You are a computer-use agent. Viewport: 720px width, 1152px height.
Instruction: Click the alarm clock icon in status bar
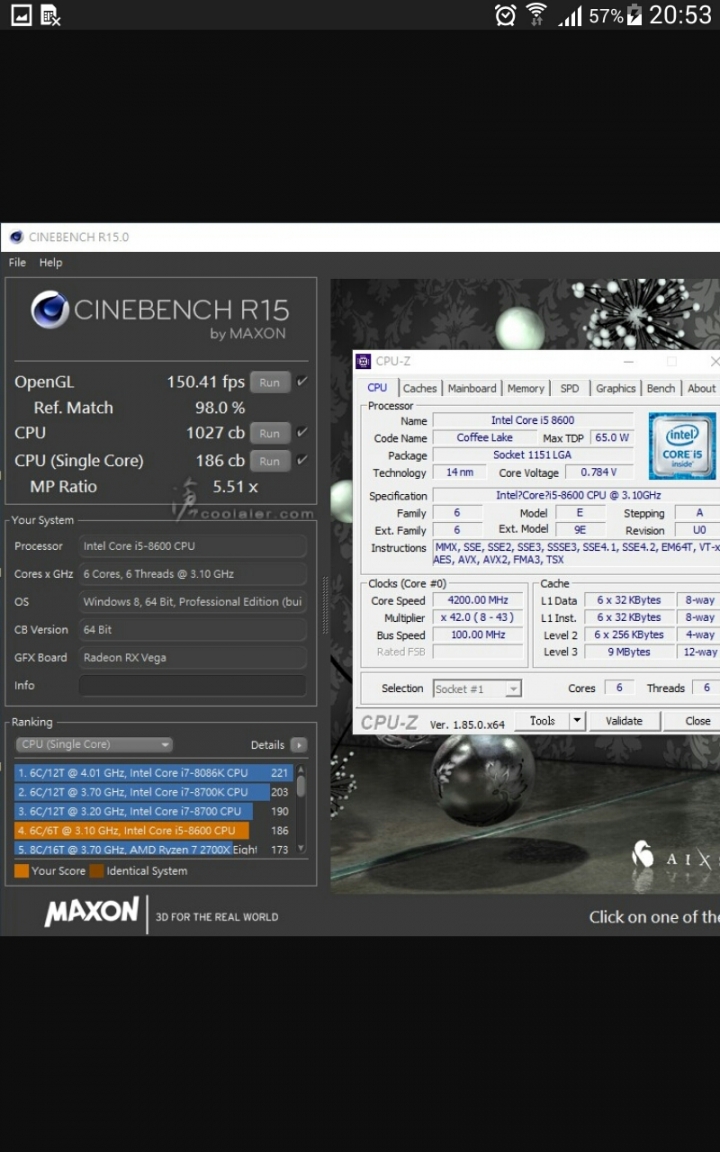point(505,15)
